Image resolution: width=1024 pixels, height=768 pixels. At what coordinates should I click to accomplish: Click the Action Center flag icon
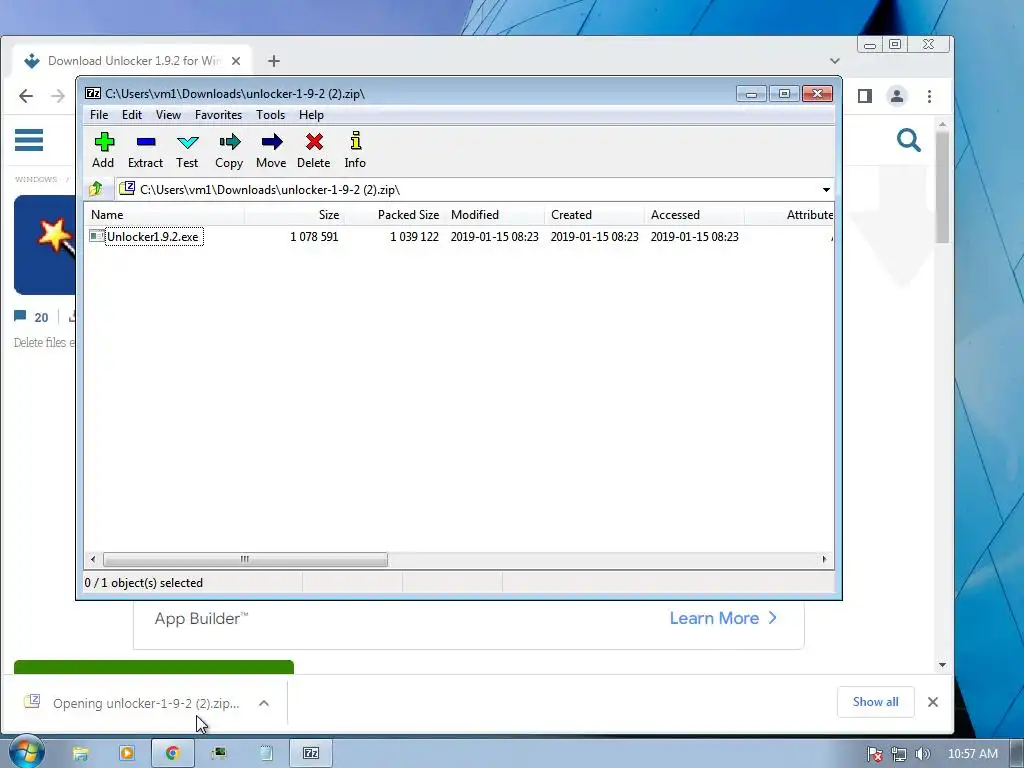[x=874, y=754]
